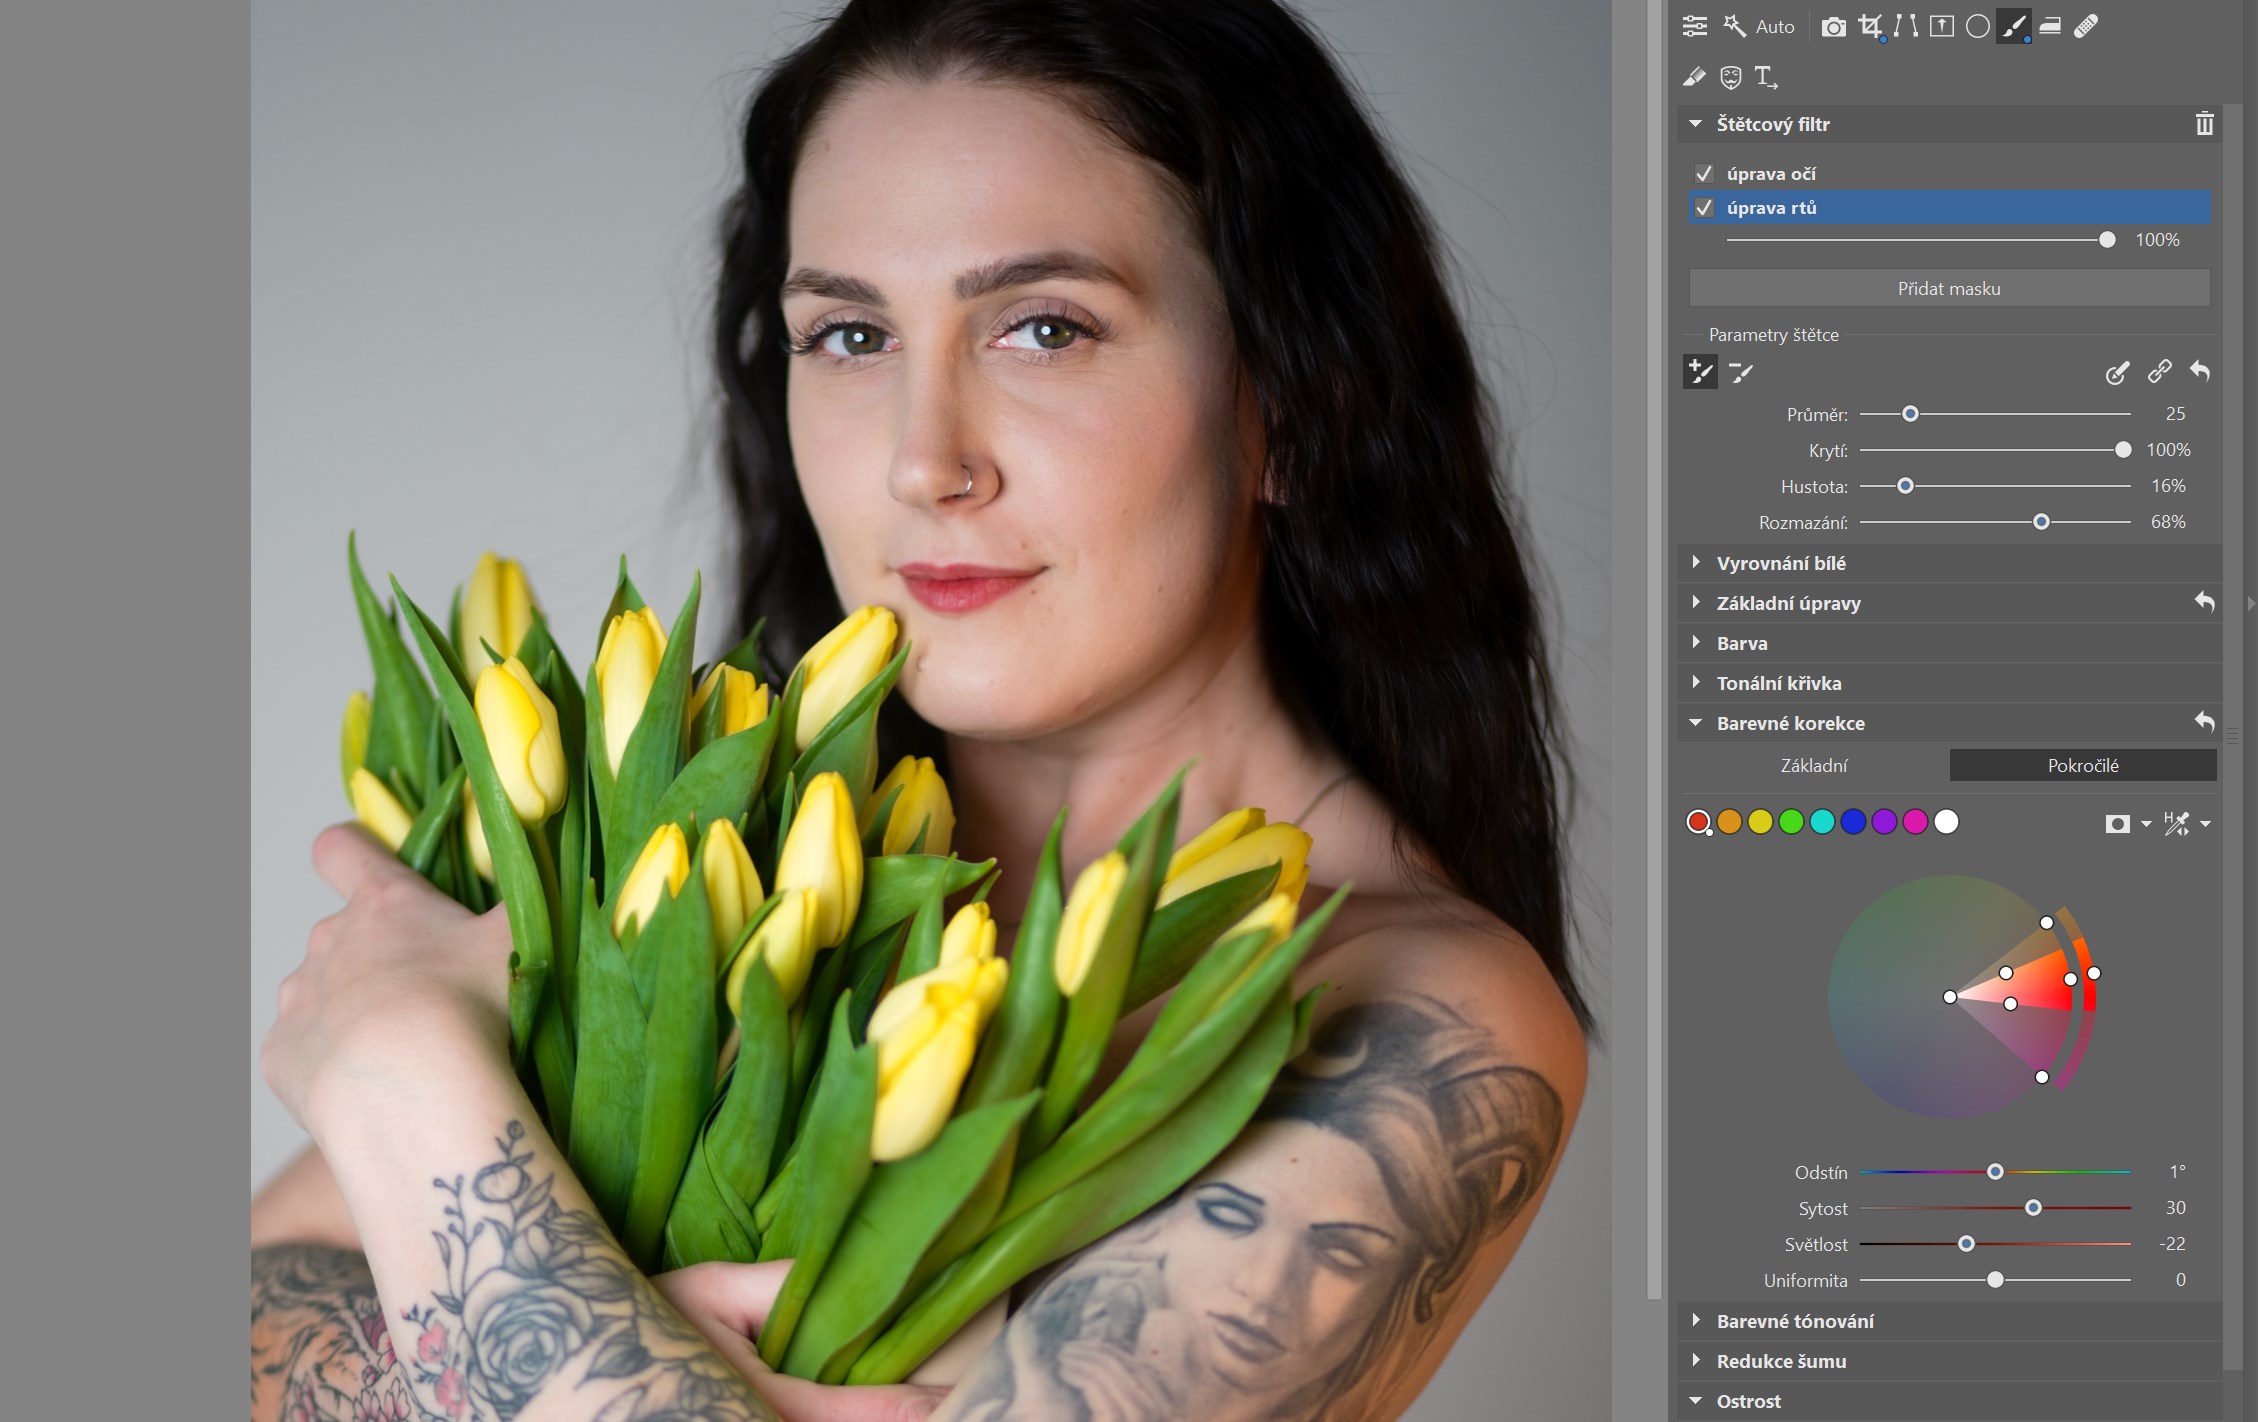Select the text overlay tool

pyautogui.click(x=1765, y=77)
